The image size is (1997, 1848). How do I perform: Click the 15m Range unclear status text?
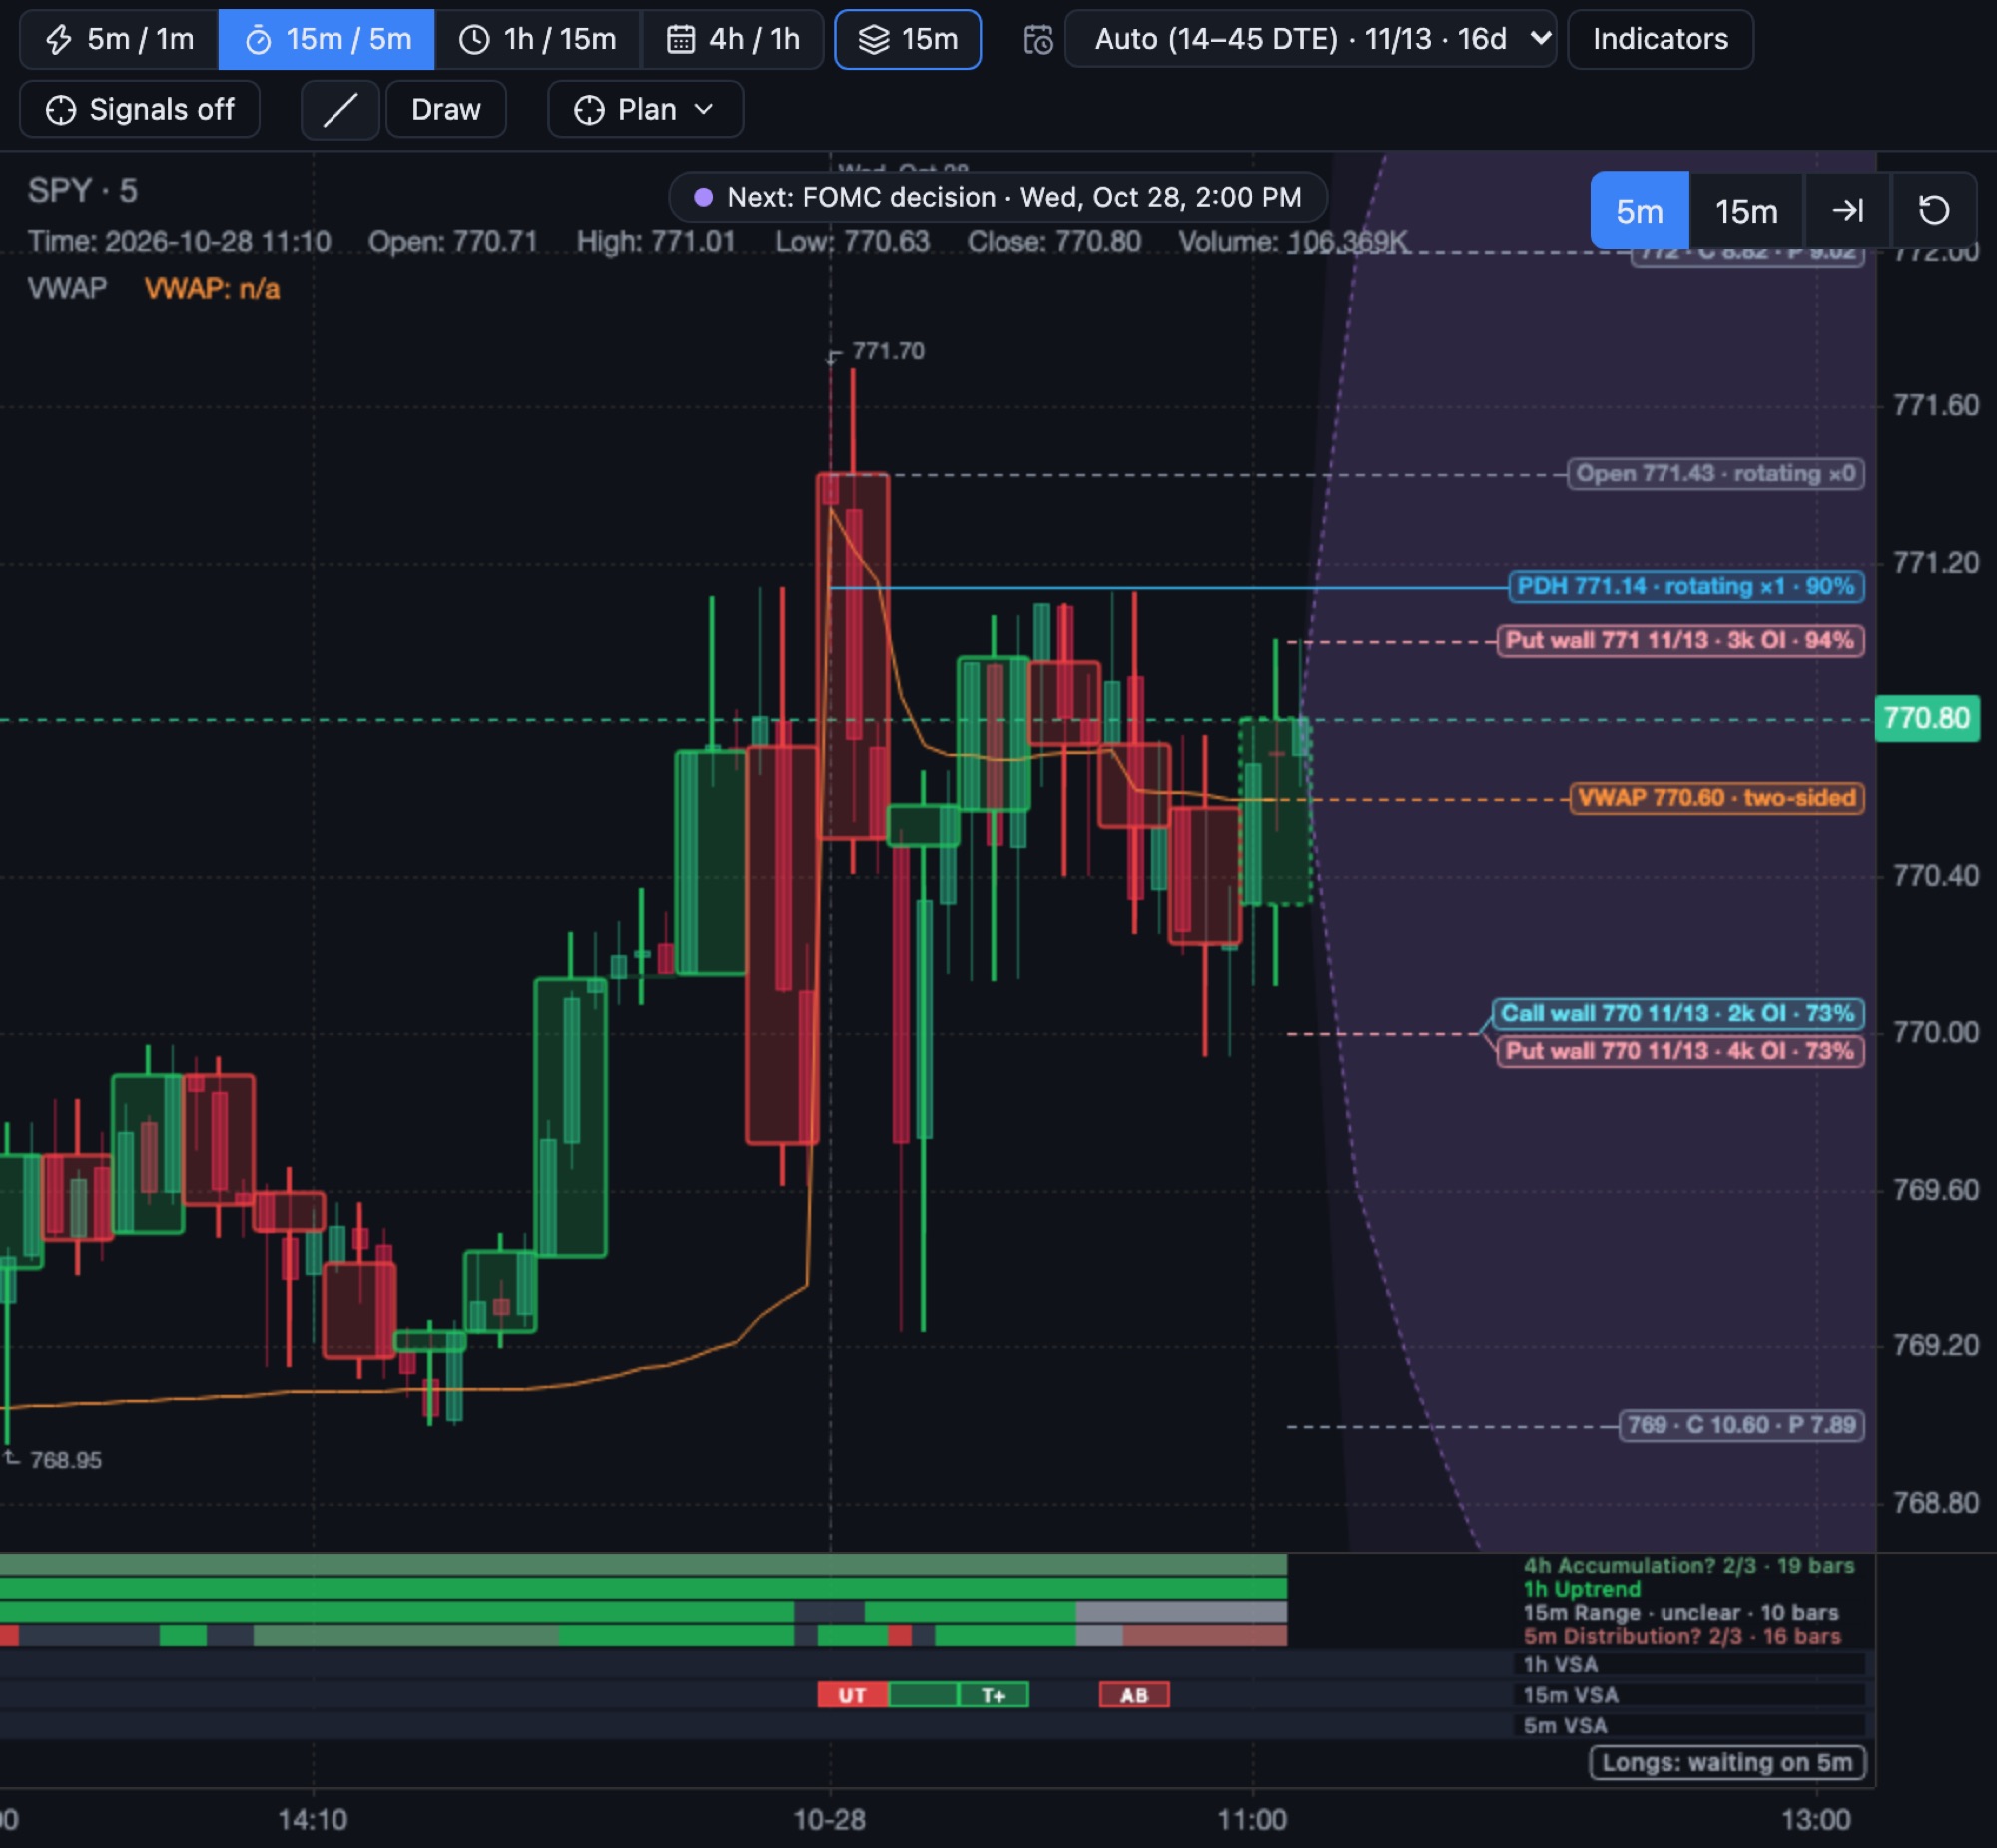coord(1680,1613)
